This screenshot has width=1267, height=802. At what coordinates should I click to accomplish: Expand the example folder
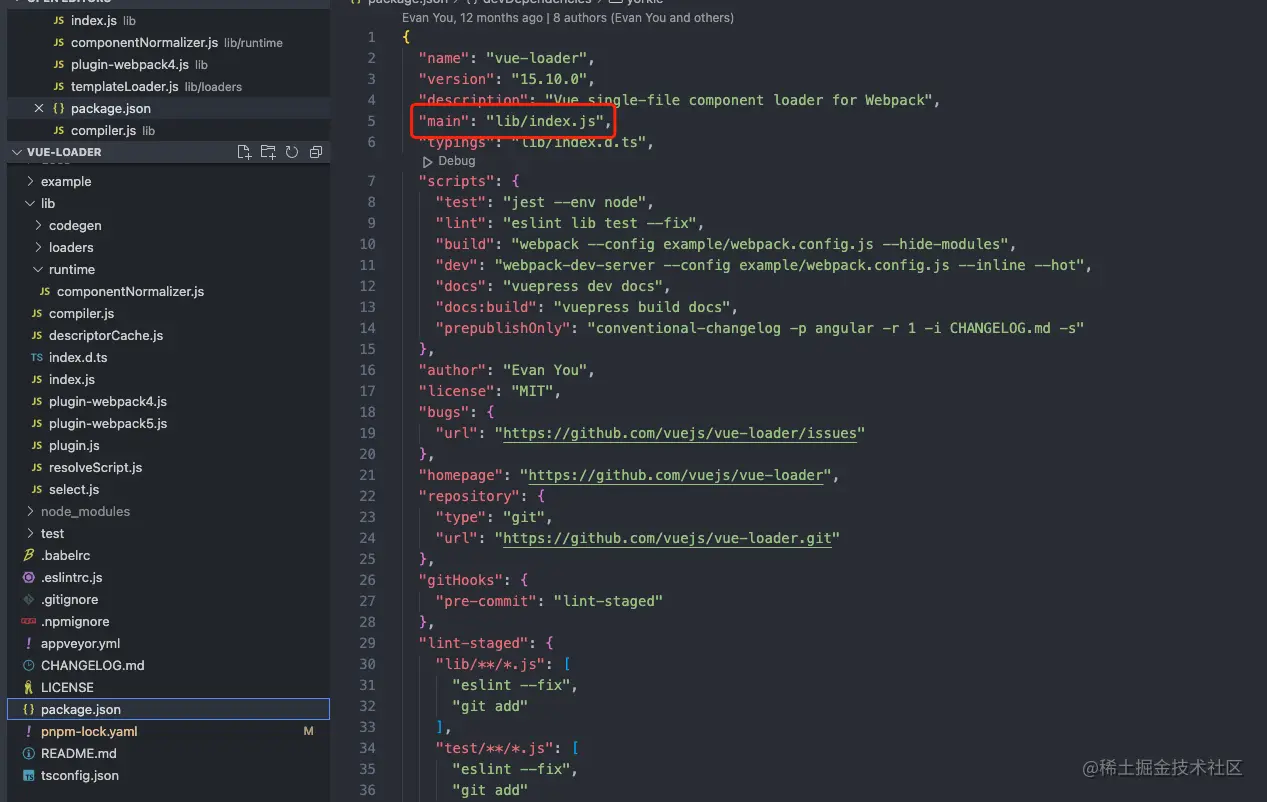pos(30,181)
